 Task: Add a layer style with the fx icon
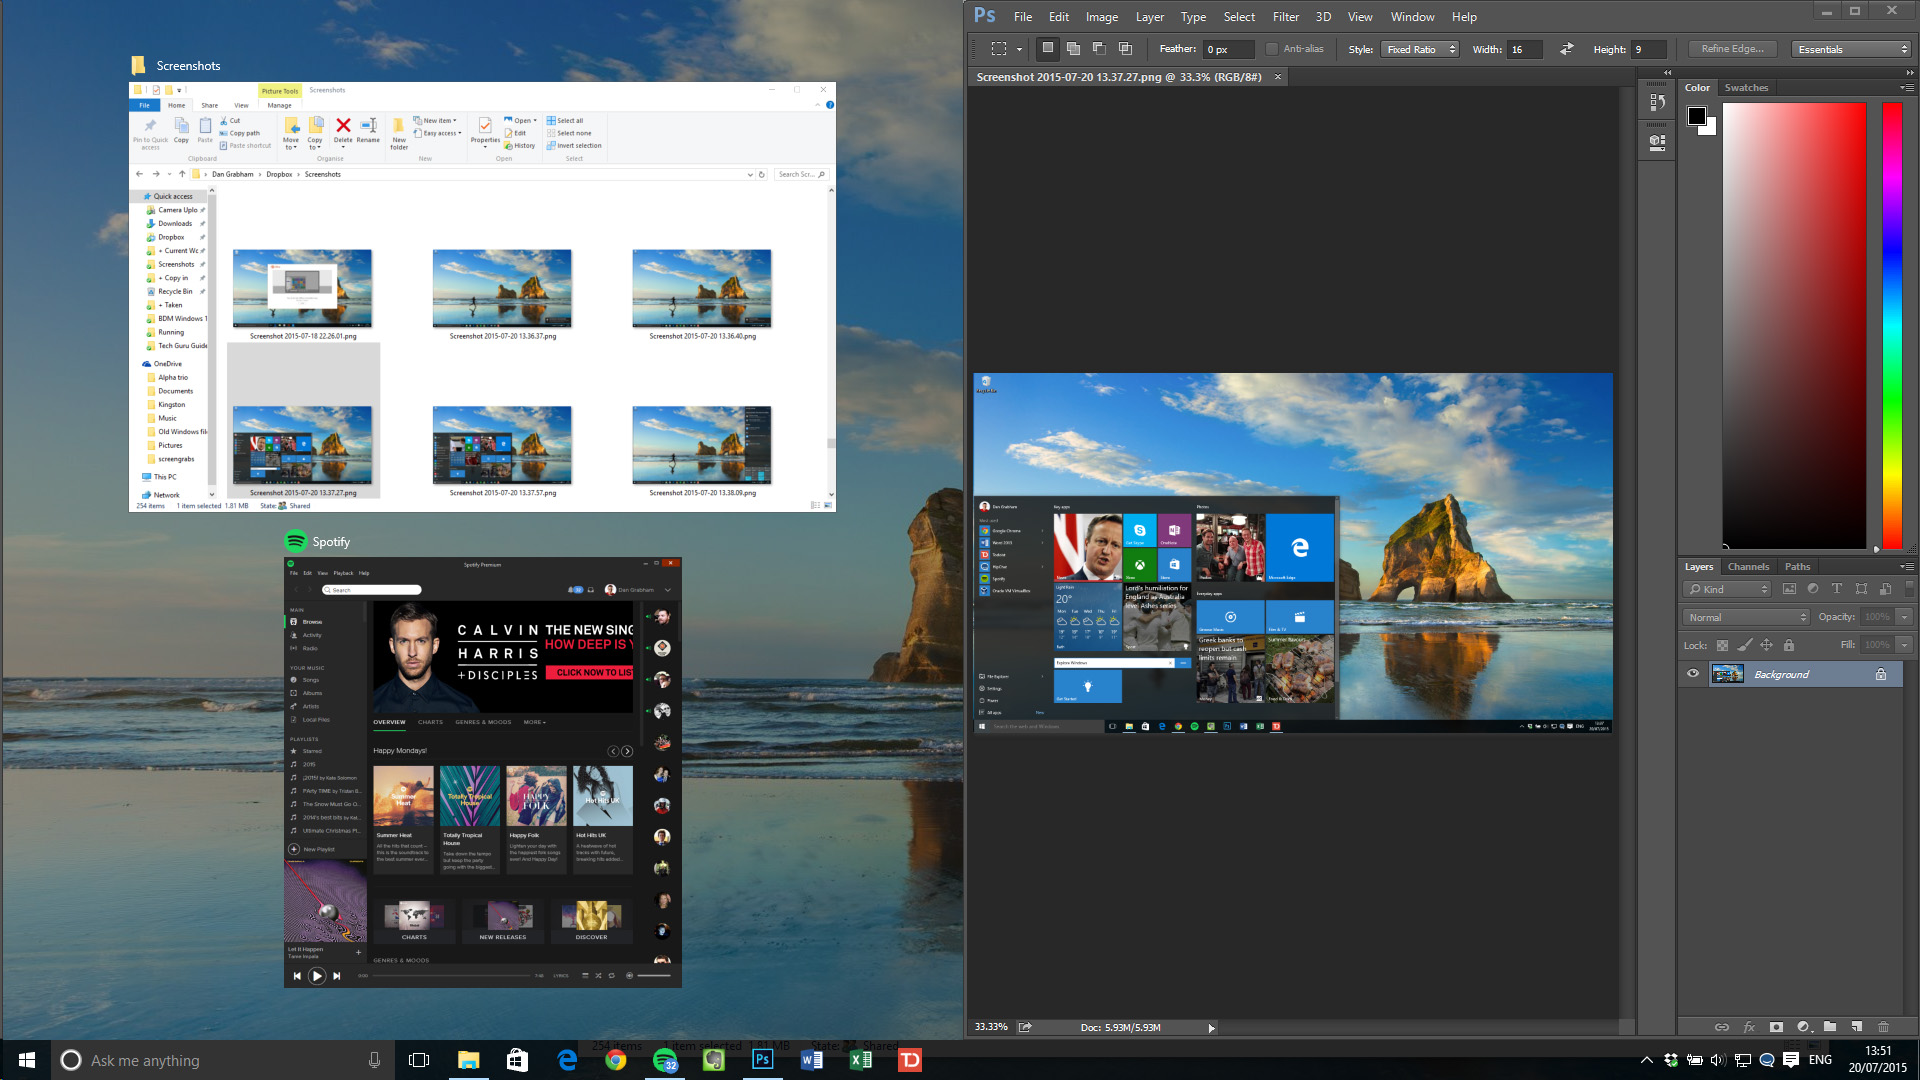point(1748,1027)
